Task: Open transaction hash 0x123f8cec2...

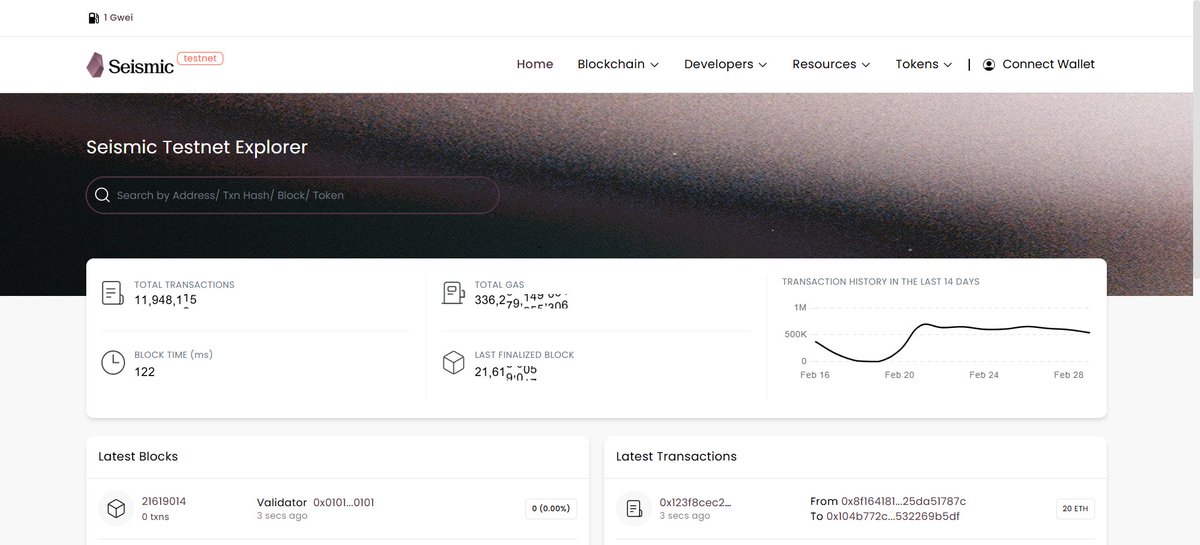Action: tap(695, 502)
